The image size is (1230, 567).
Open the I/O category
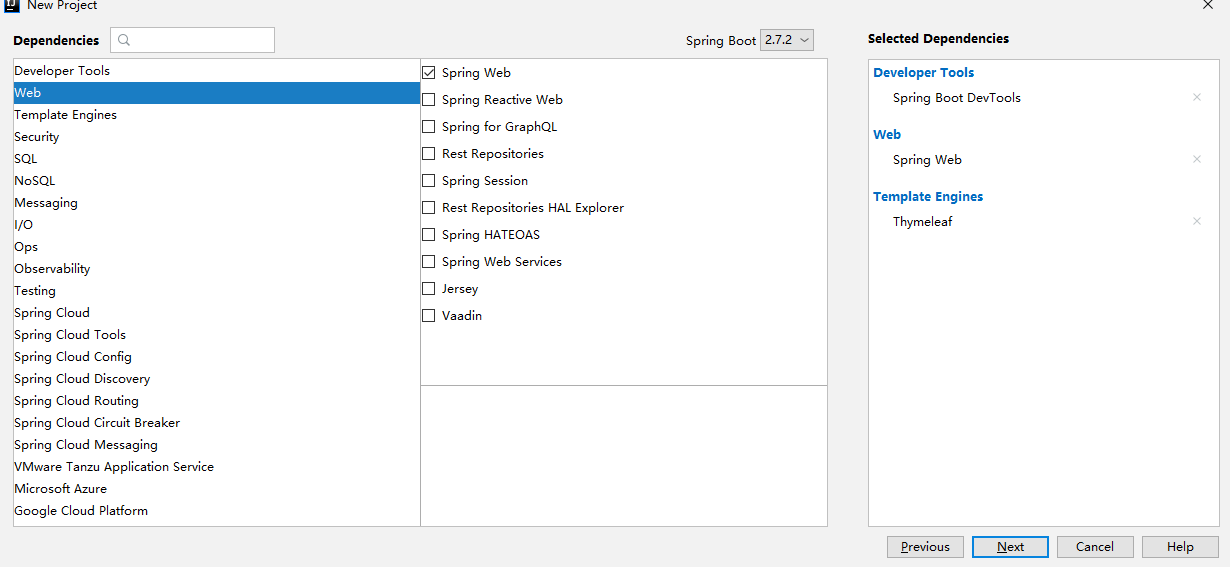pyautogui.click(x=216, y=225)
